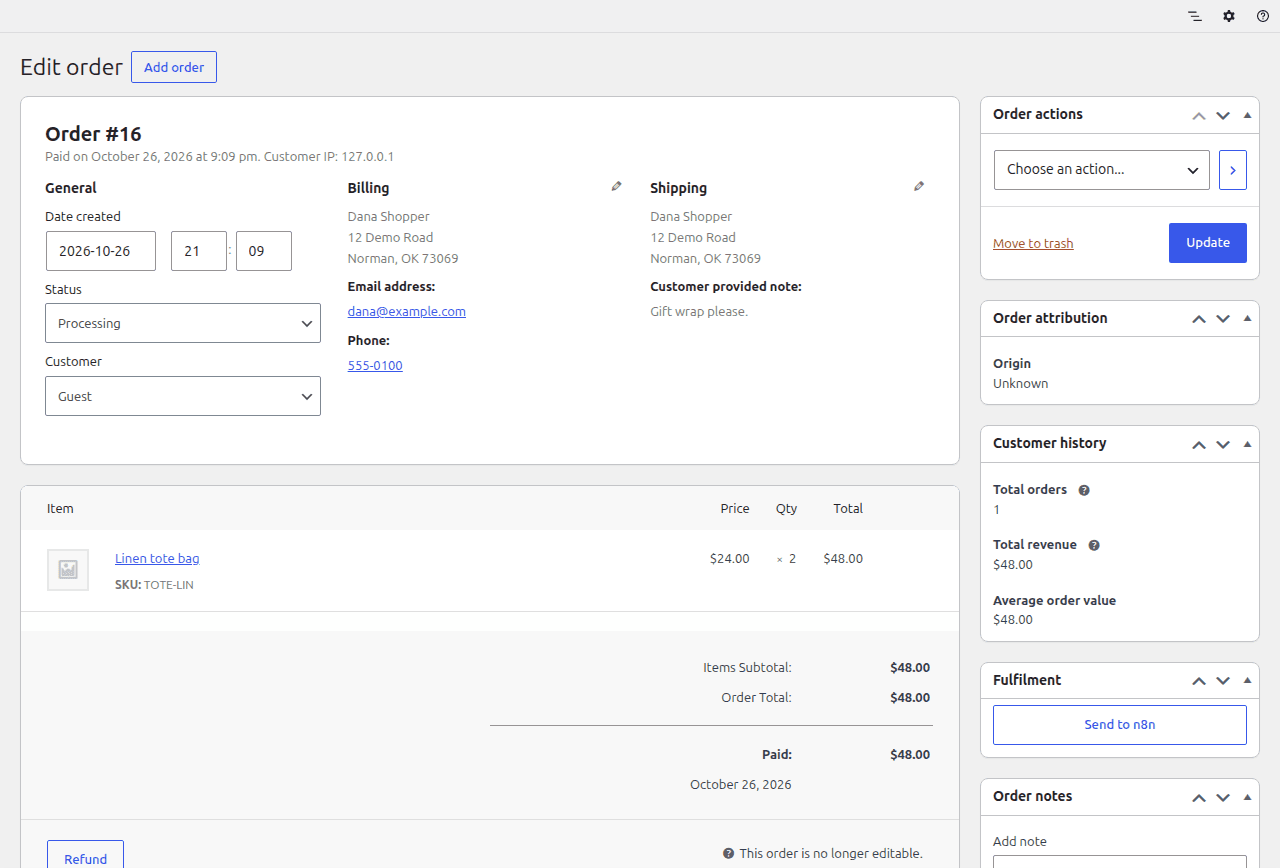The height and width of the screenshot is (868, 1280).
Task: Focus the hour field showing 21
Action: coord(199,251)
